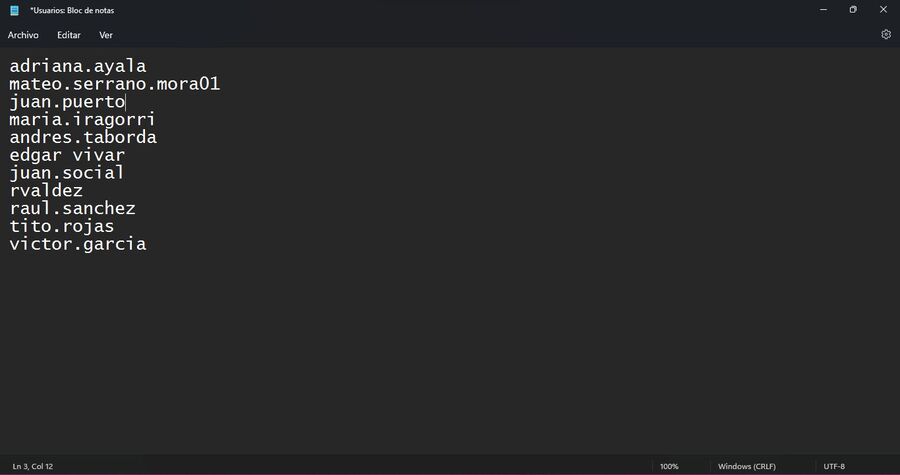Click on the maria.iragorri text line
Viewport: 900px width, 475px height.
point(82,119)
